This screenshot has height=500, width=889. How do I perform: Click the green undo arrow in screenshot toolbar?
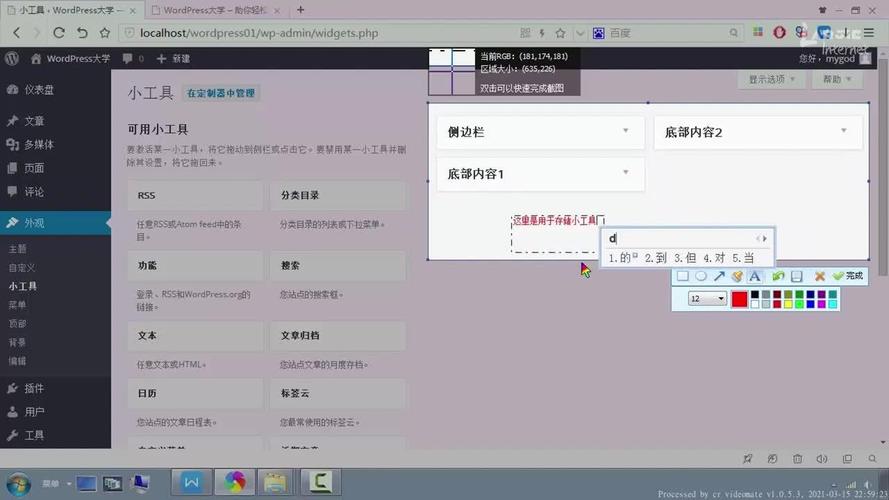[778, 276]
